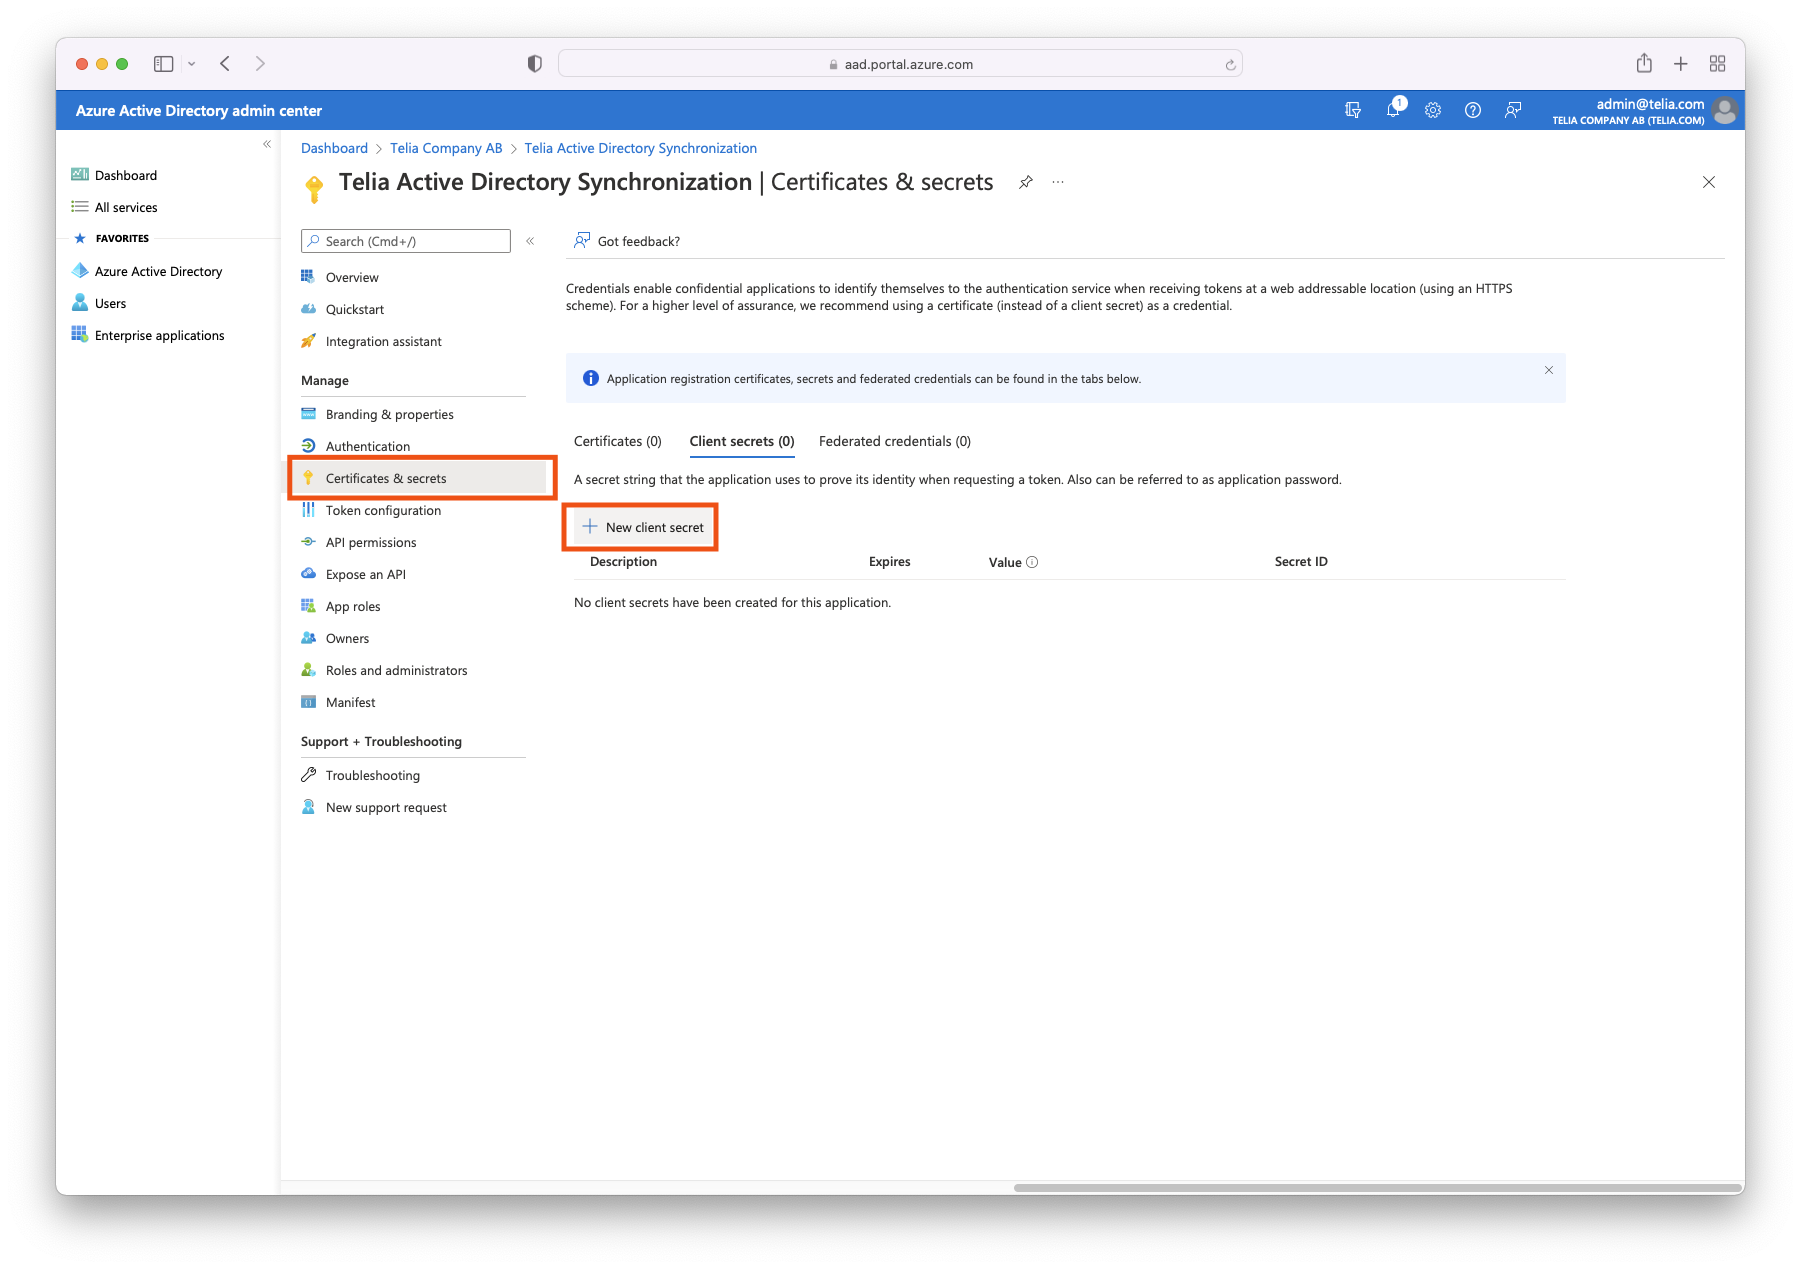This screenshot has height=1269, width=1801.
Task: Click the Value column info icon
Action: click(x=1032, y=562)
